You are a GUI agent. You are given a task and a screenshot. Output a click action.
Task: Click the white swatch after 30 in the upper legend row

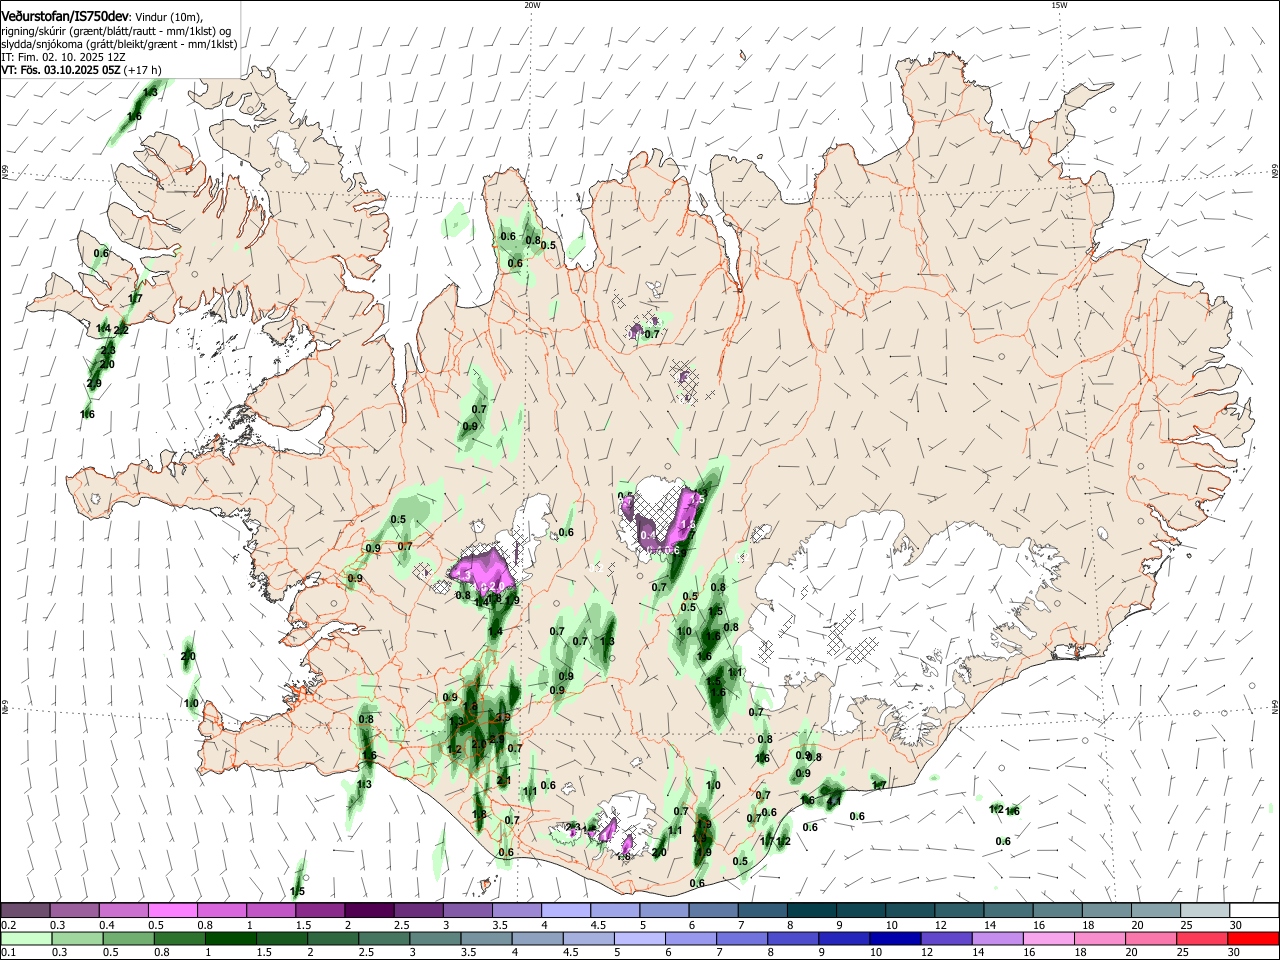(1253, 911)
